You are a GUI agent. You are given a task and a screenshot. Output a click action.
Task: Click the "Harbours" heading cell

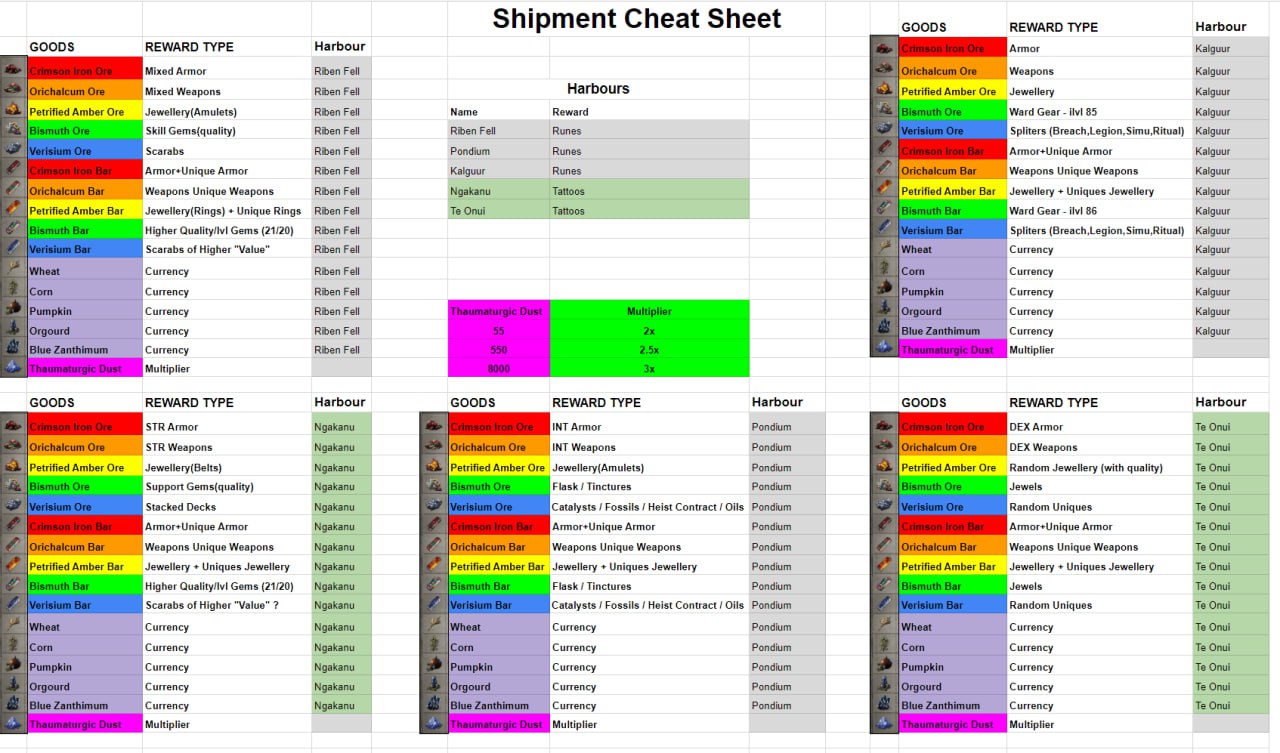598,89
